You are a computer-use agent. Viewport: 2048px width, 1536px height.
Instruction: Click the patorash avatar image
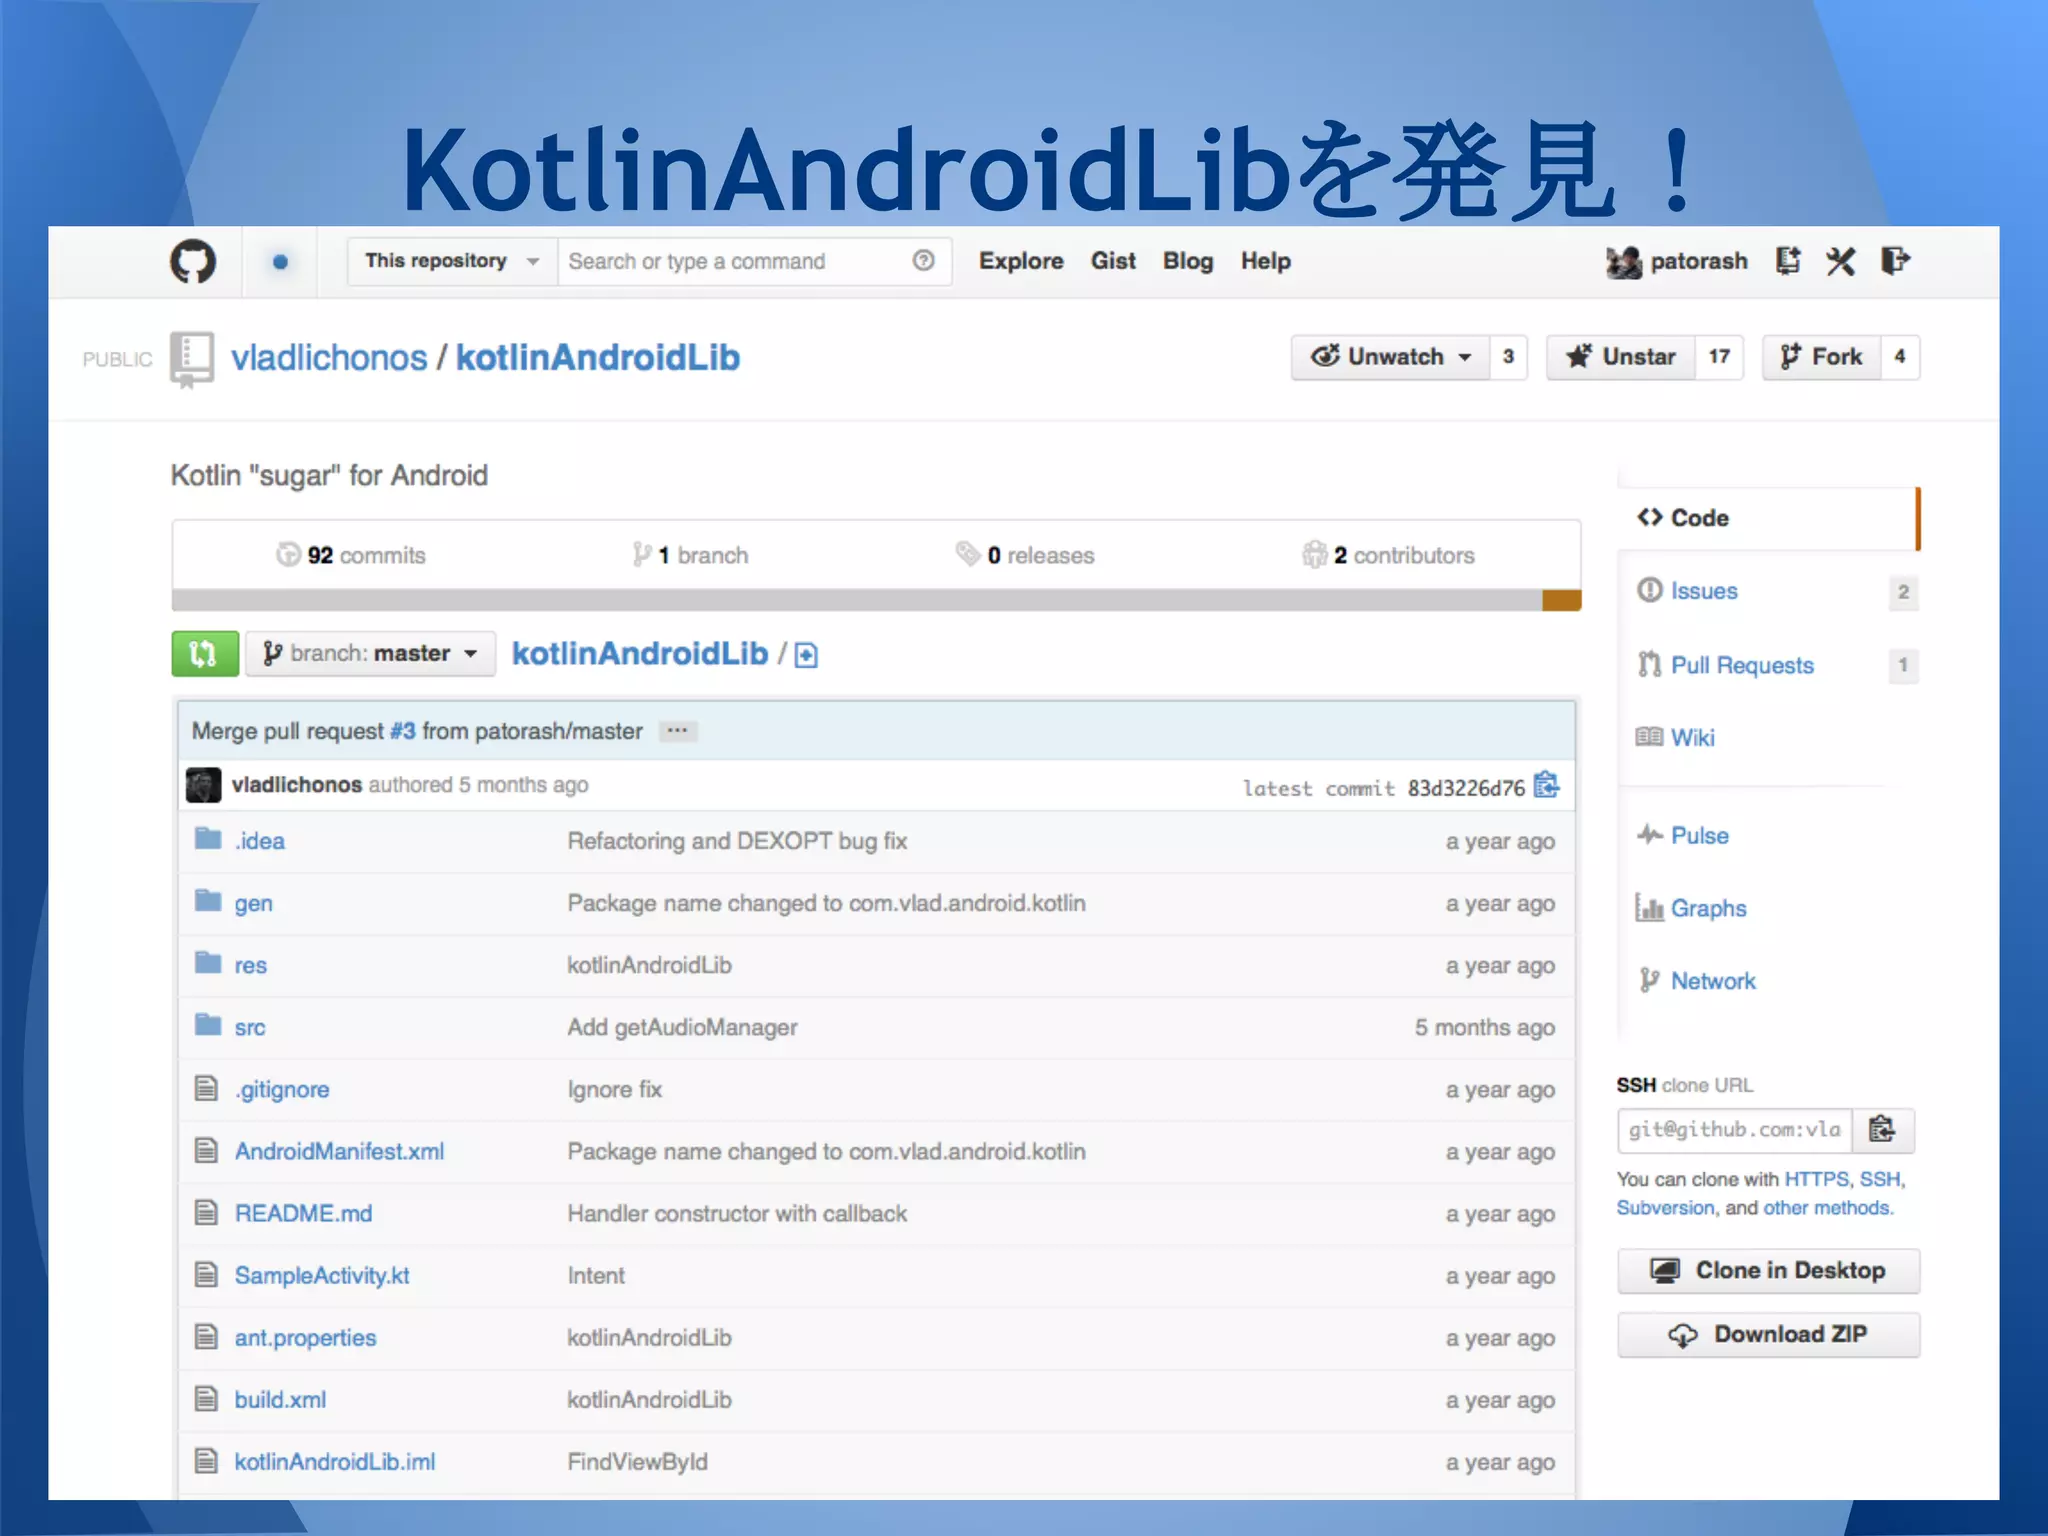[1624, 262]
